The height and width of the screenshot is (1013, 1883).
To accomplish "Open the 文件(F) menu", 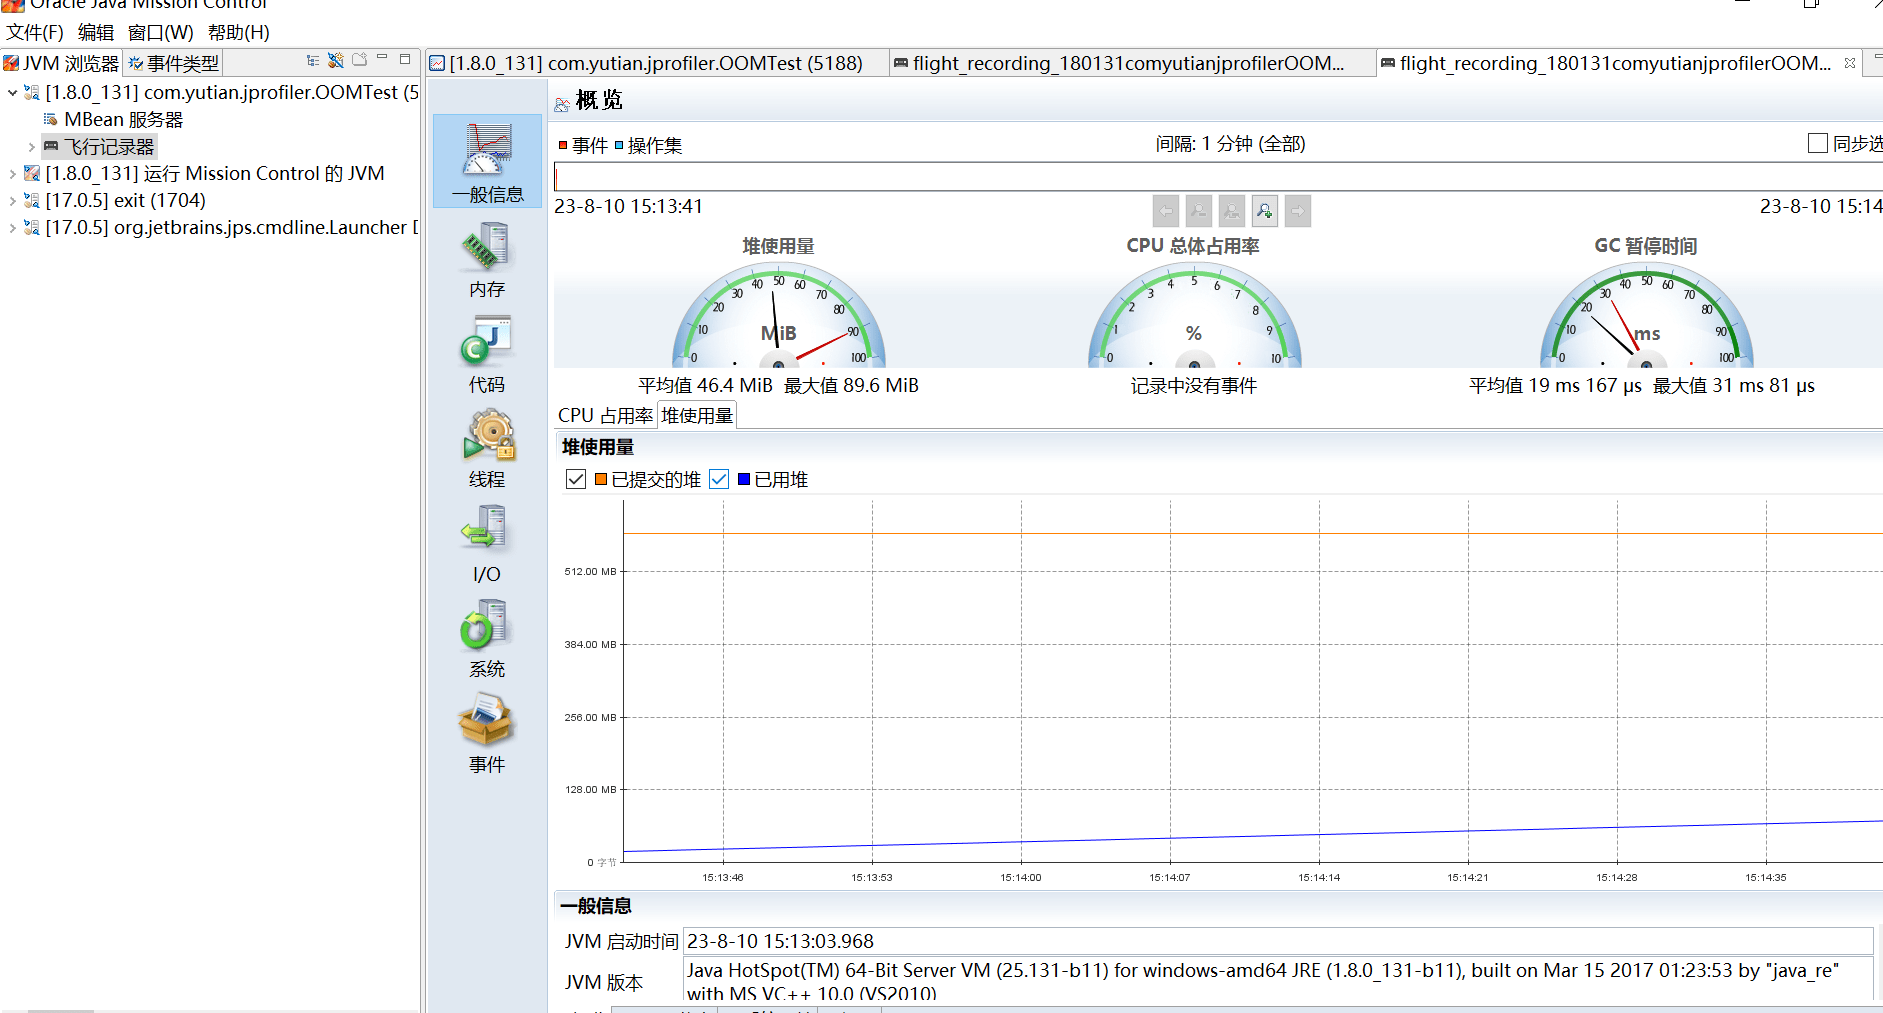I will (x=35, y=32).
